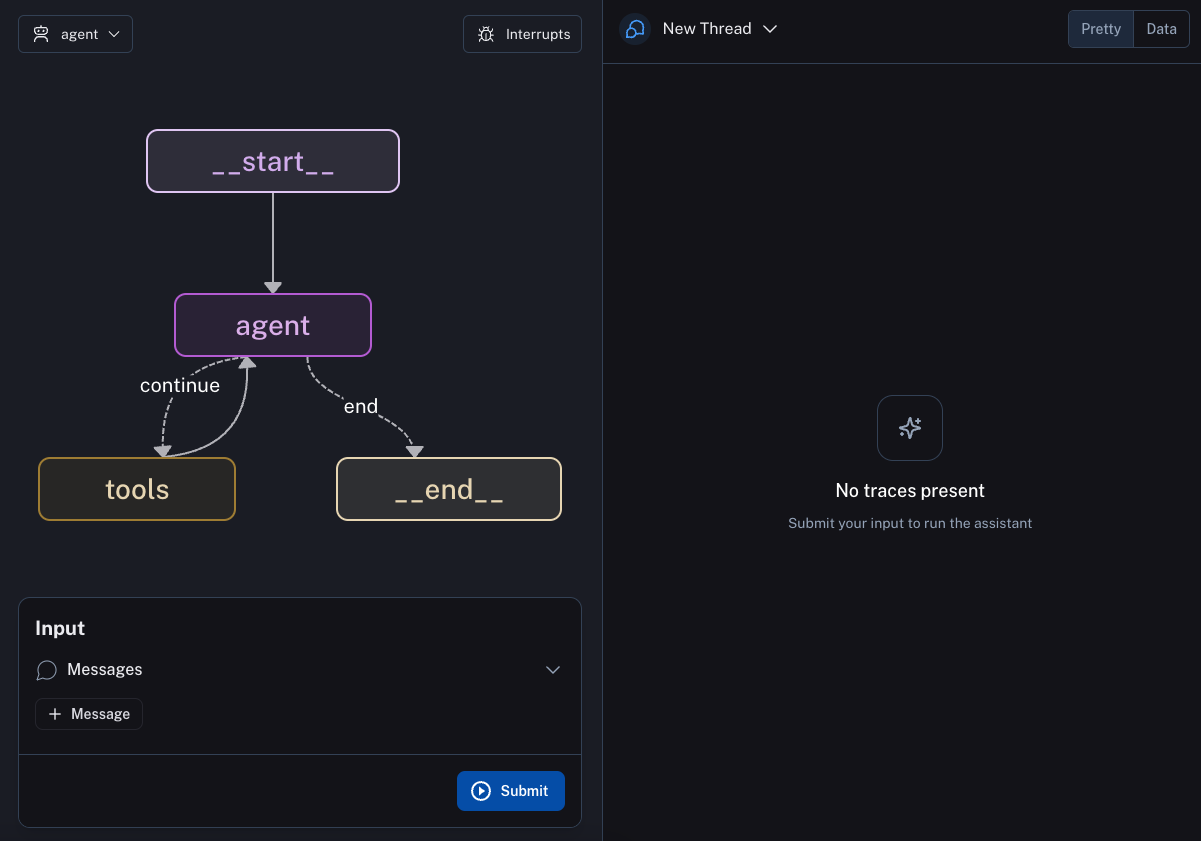Click the Messages speech bubble icon
1201x841 pixels.
tap(46, 670)
